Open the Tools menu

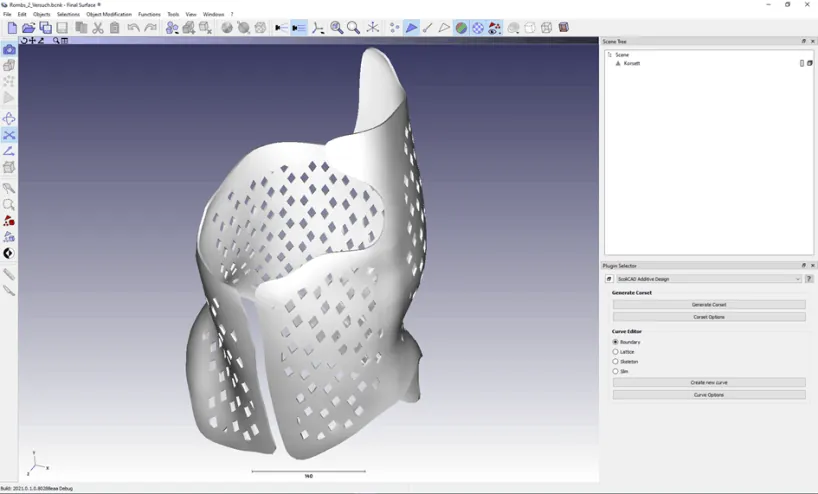173,14
